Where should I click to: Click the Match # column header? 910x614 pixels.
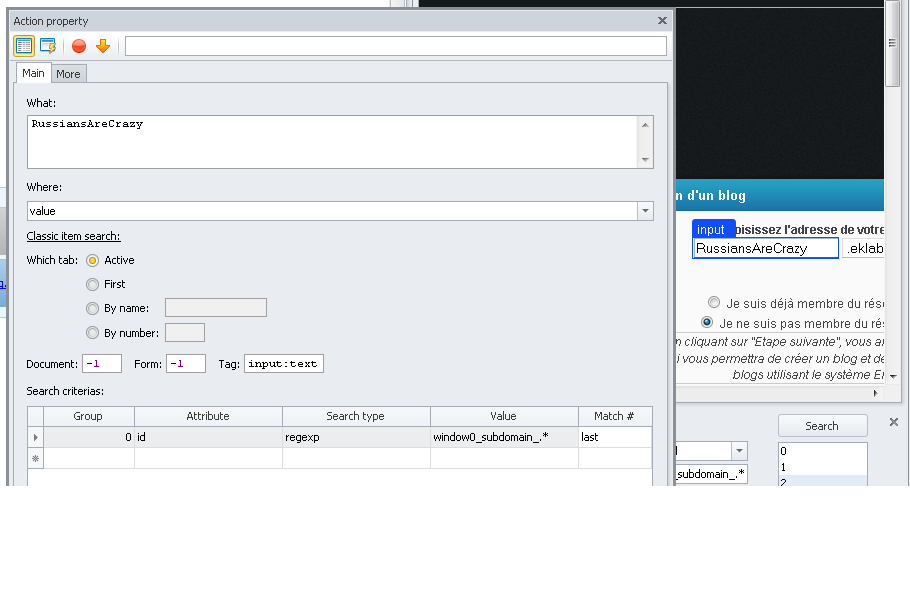615,416
